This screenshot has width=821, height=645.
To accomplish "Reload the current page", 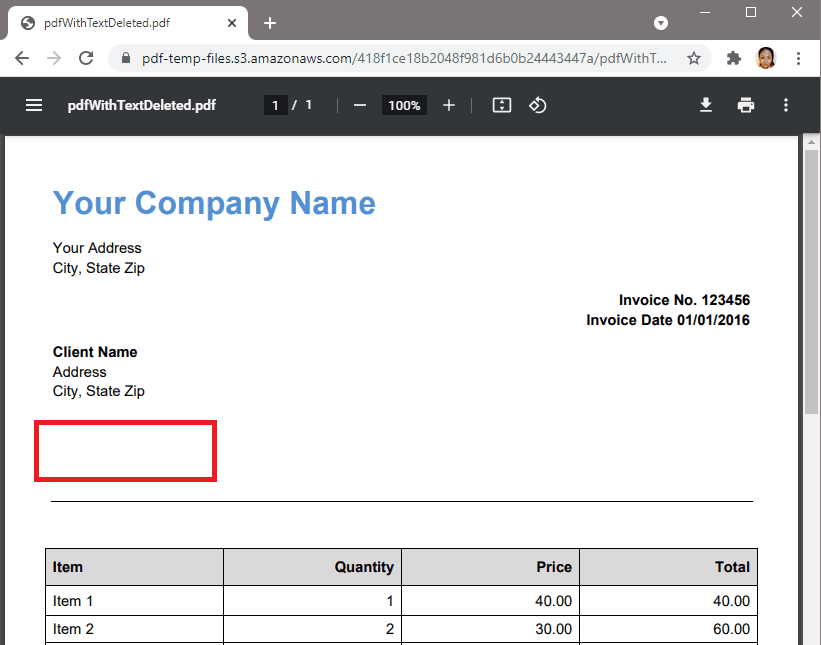I will [x=86, y=59].
